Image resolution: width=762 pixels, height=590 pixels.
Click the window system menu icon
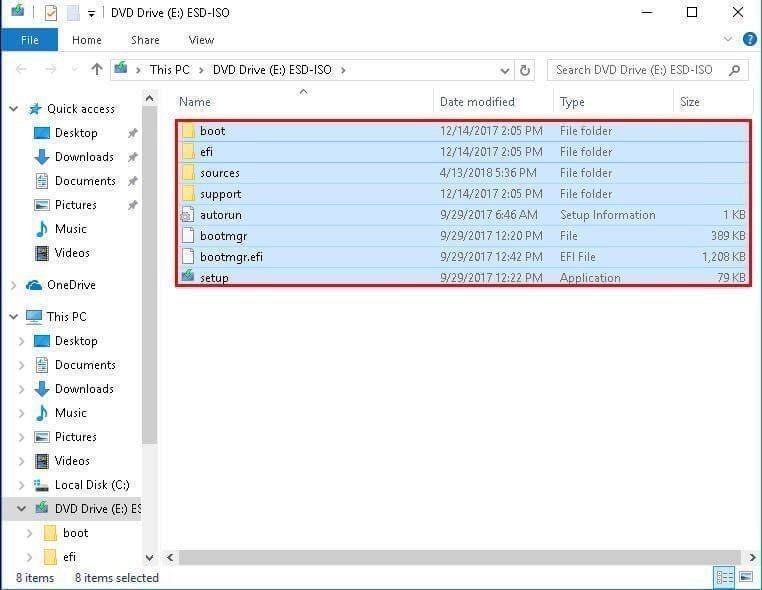tap(18, 11)
